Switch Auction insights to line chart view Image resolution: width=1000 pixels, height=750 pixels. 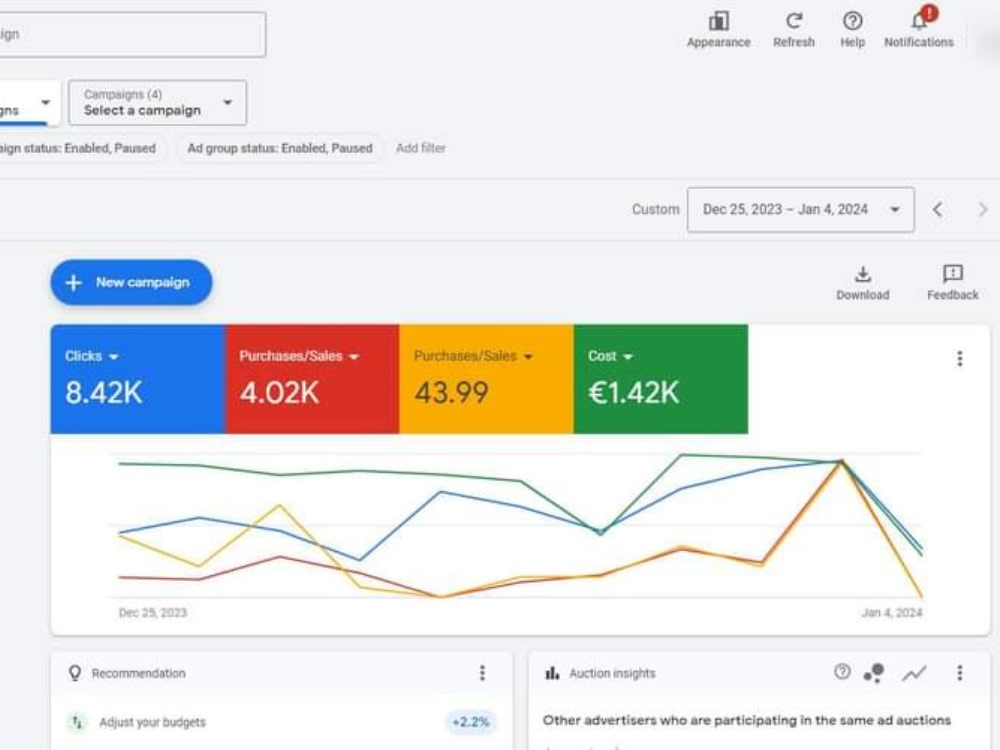coord(914,673)
